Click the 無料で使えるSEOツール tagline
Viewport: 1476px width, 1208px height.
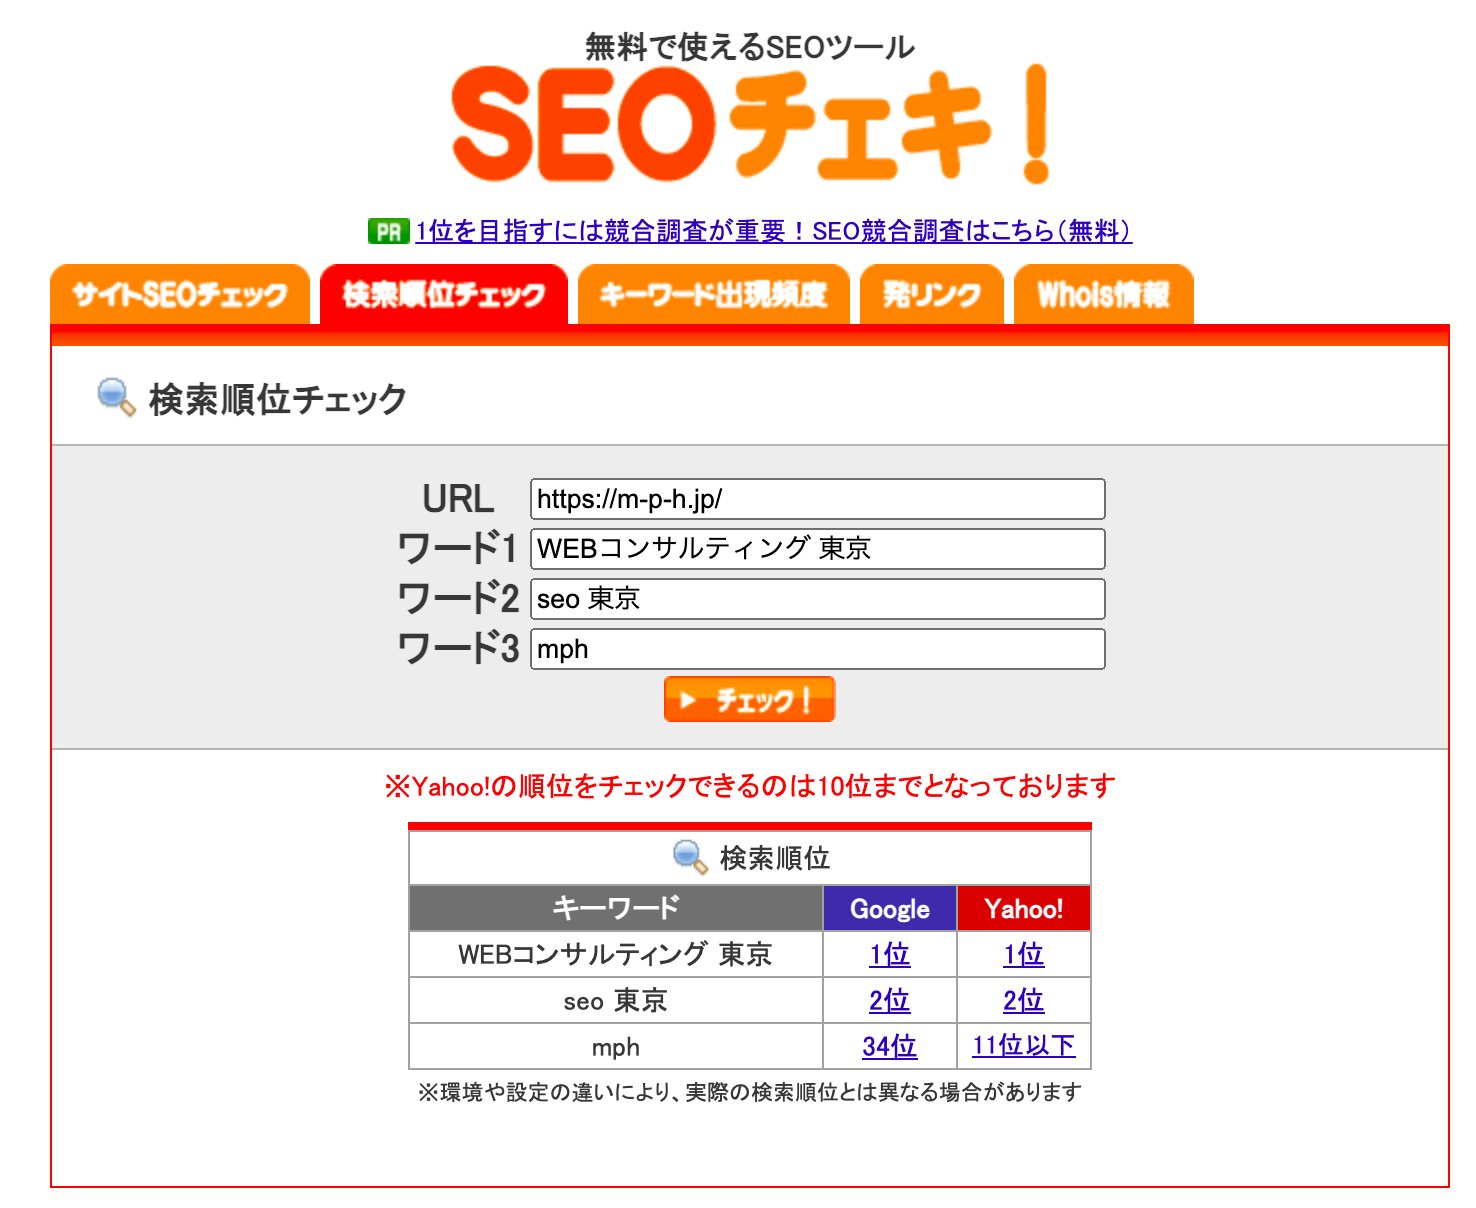click(x=750, y=46)
